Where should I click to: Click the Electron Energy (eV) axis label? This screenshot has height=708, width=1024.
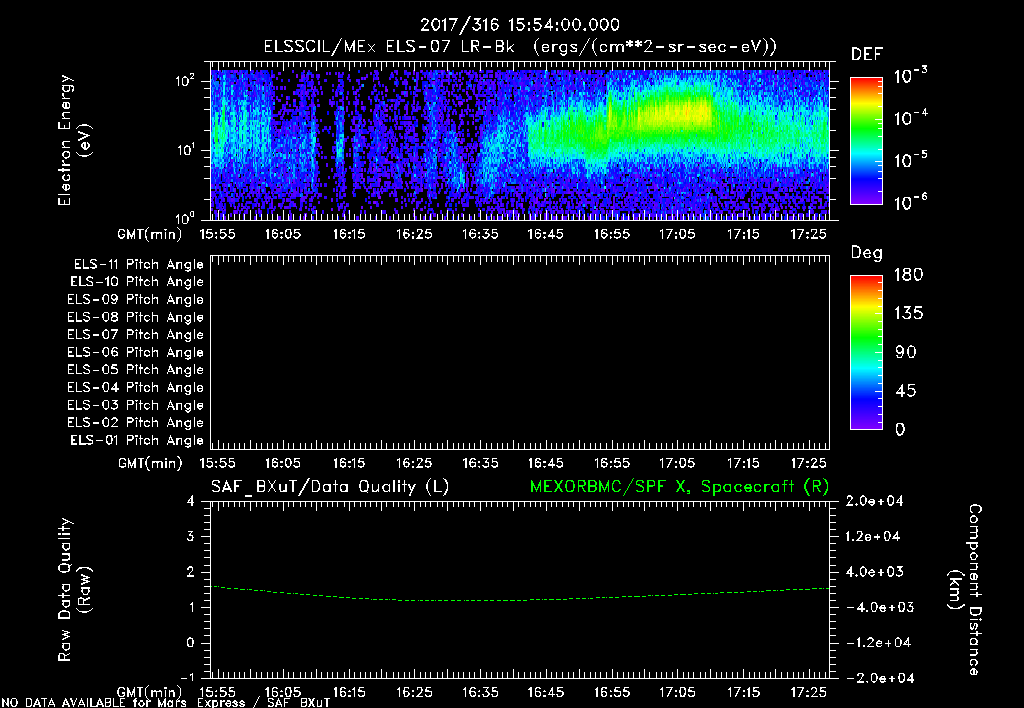[74, 140]
